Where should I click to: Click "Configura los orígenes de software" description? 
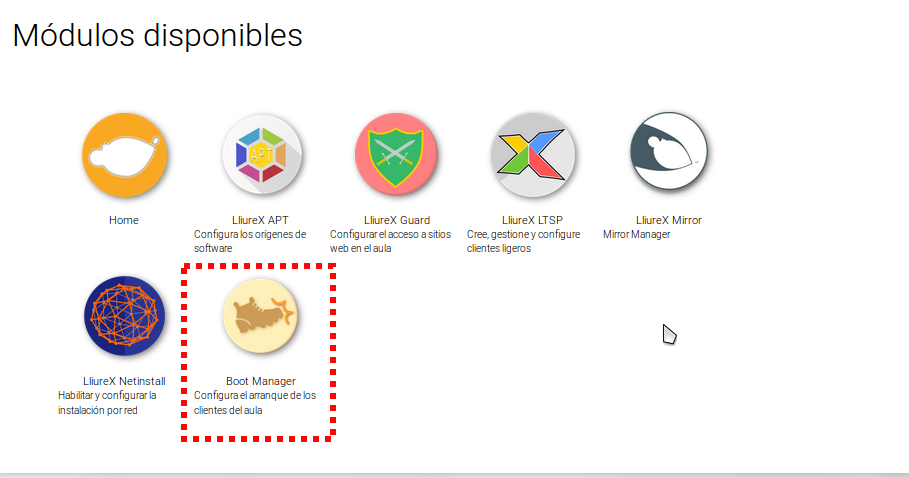(x=250, y=241)
